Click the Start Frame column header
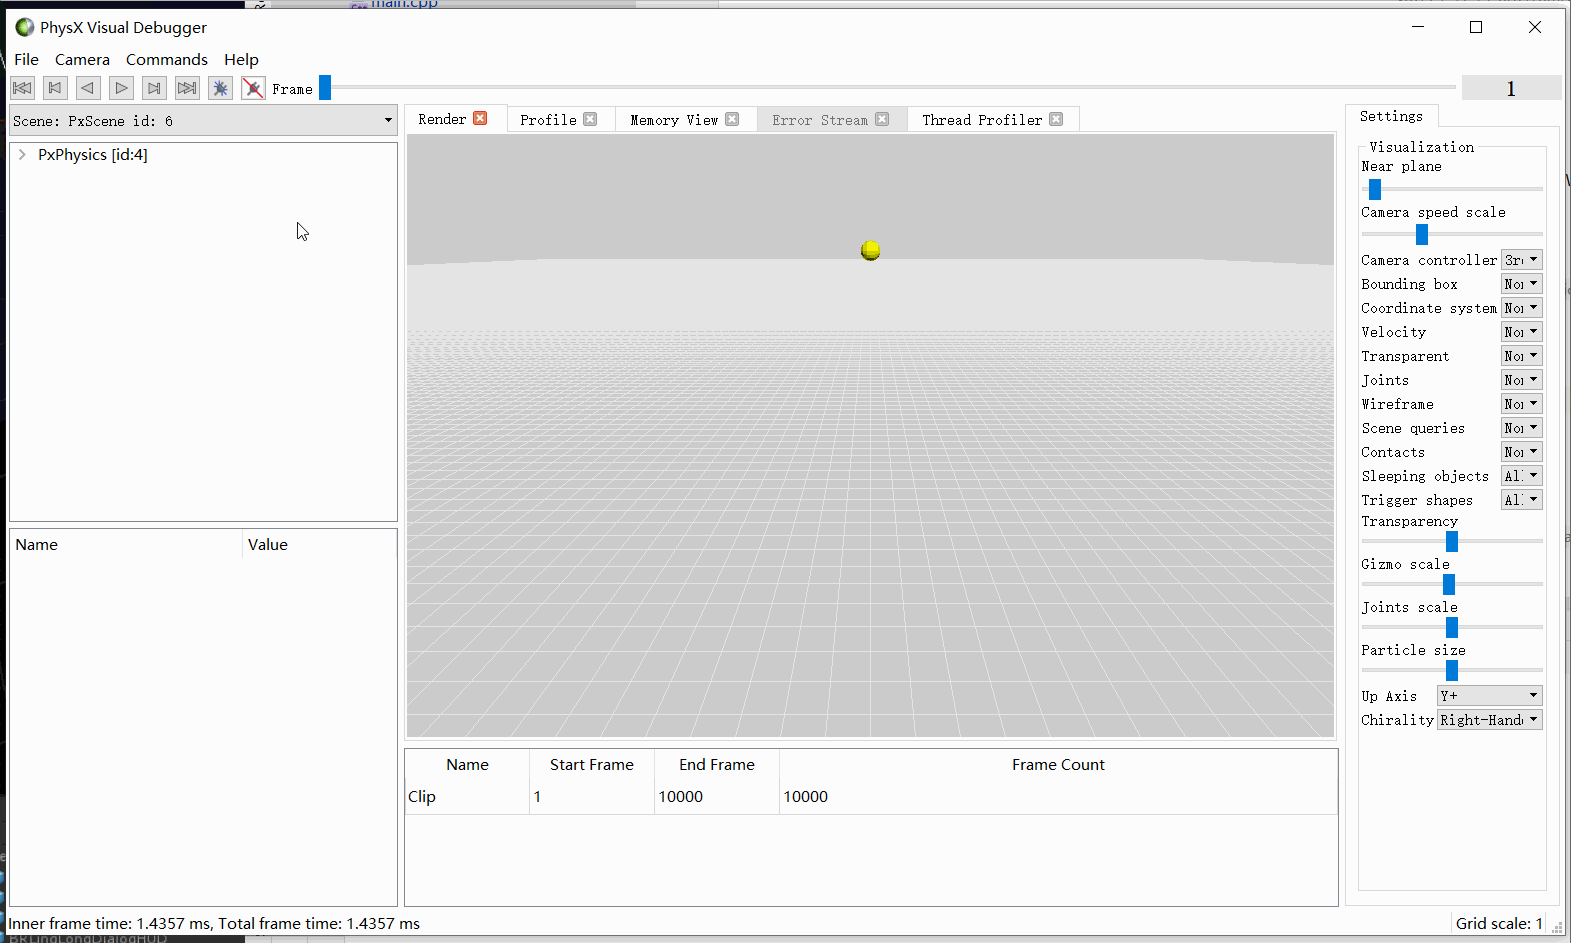 592,764
